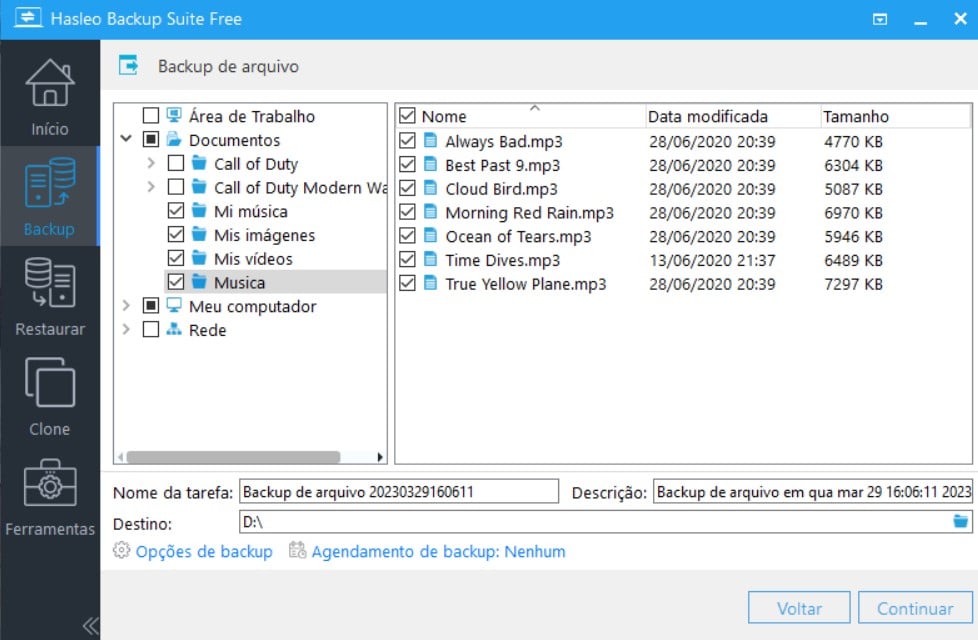Open the Opções de backup link
The height and width of the screenshot is (640, 978).
click(x=204, y=551)
